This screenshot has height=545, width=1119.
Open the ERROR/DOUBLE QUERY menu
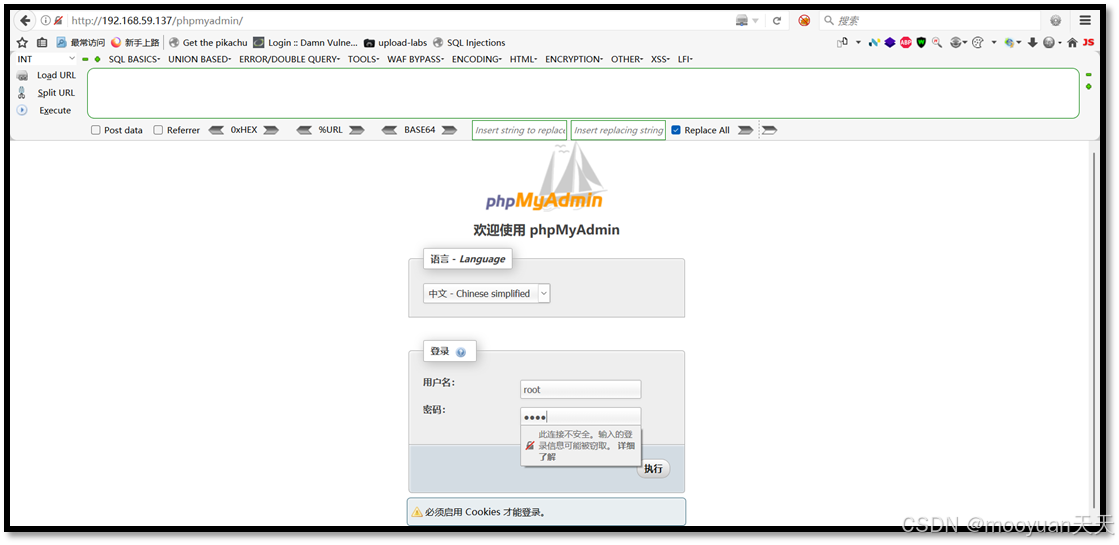click(289, 59)
